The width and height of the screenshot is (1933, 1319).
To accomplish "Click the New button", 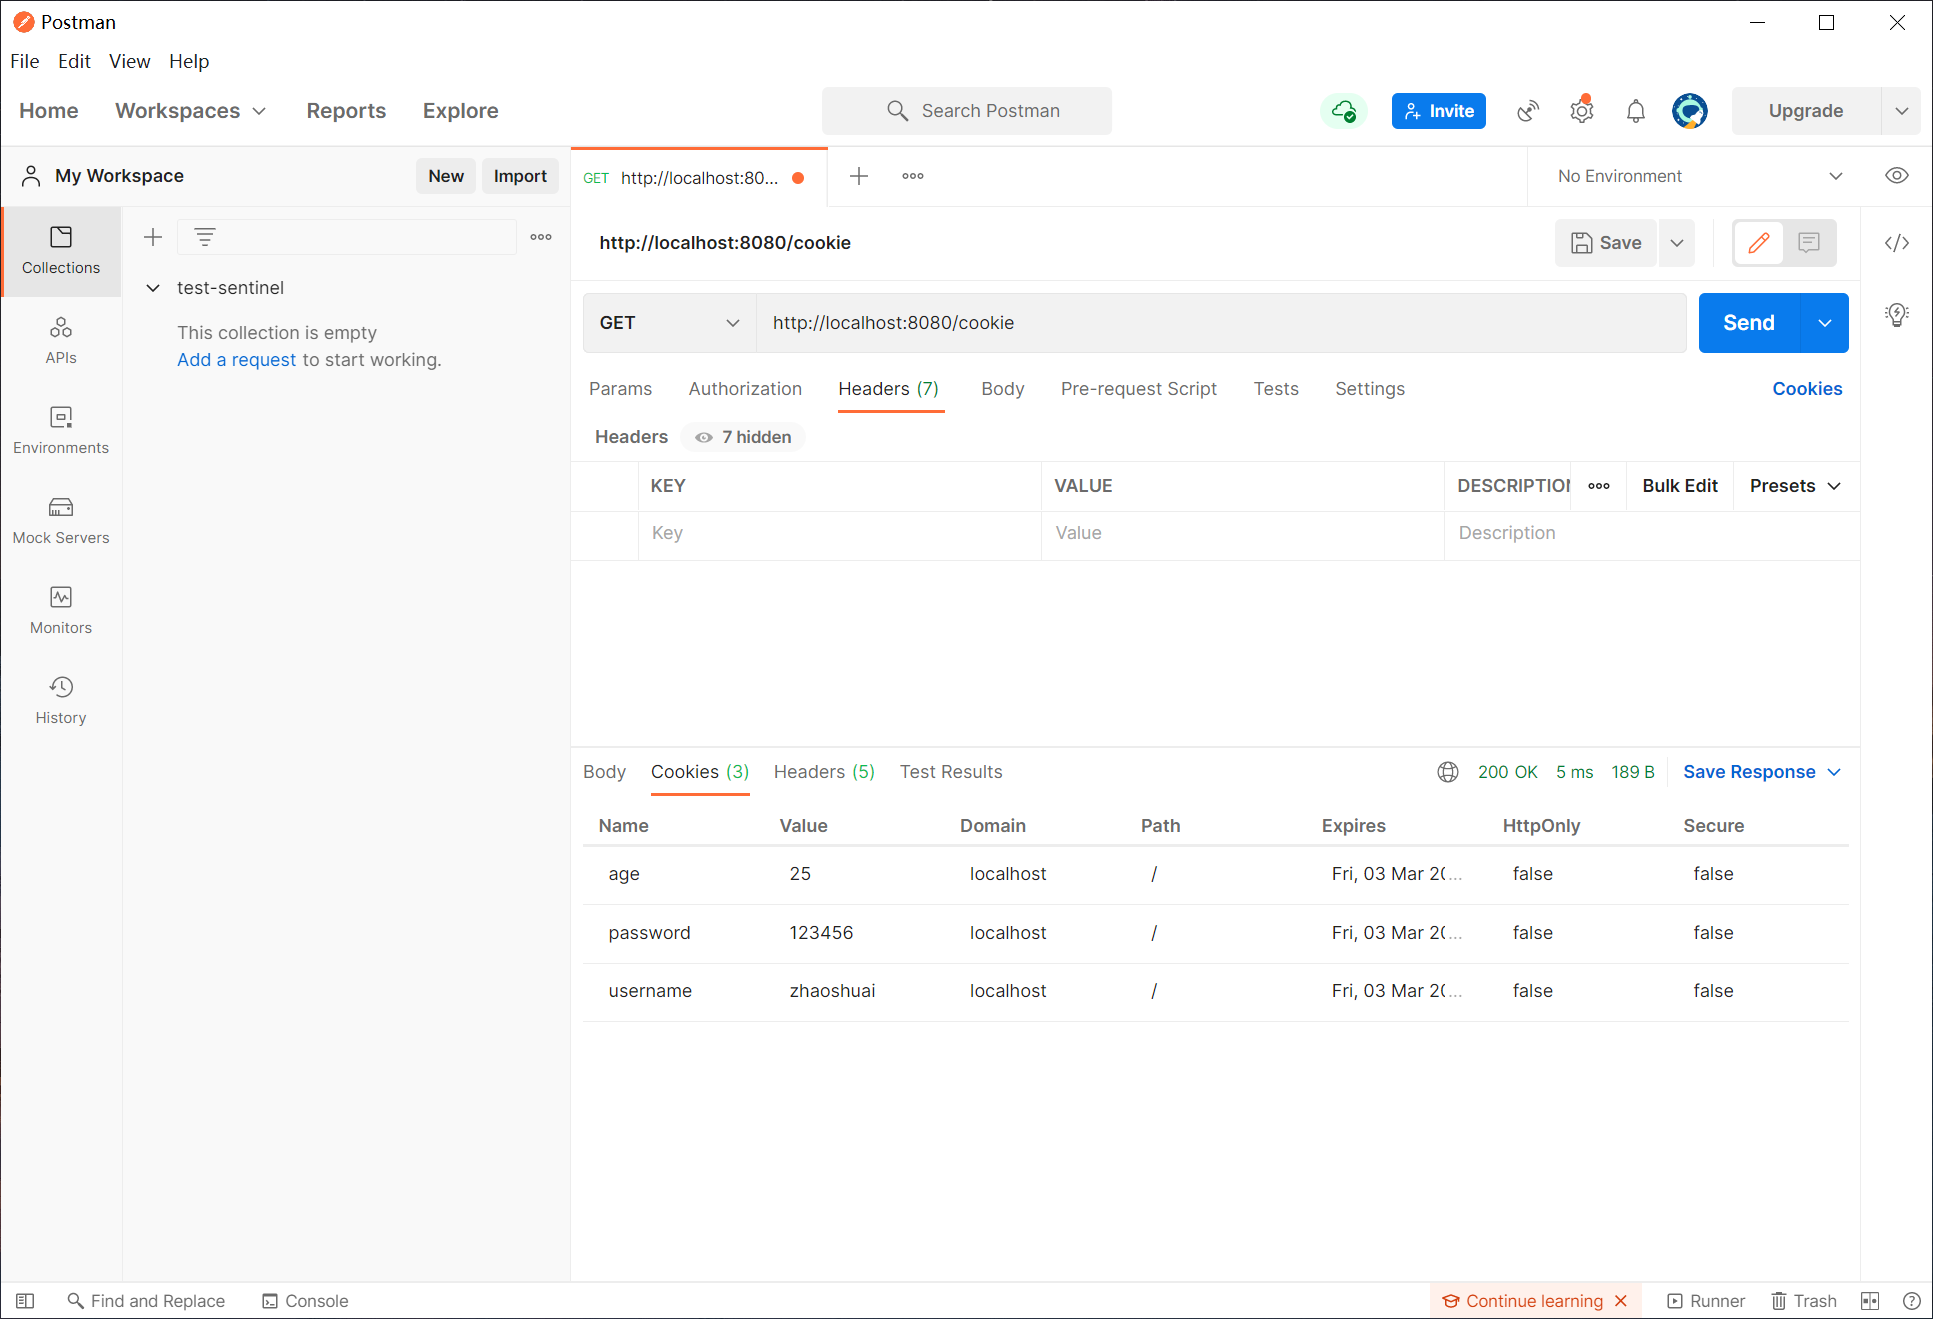I will pyautogui.click(x=446, y=176).
